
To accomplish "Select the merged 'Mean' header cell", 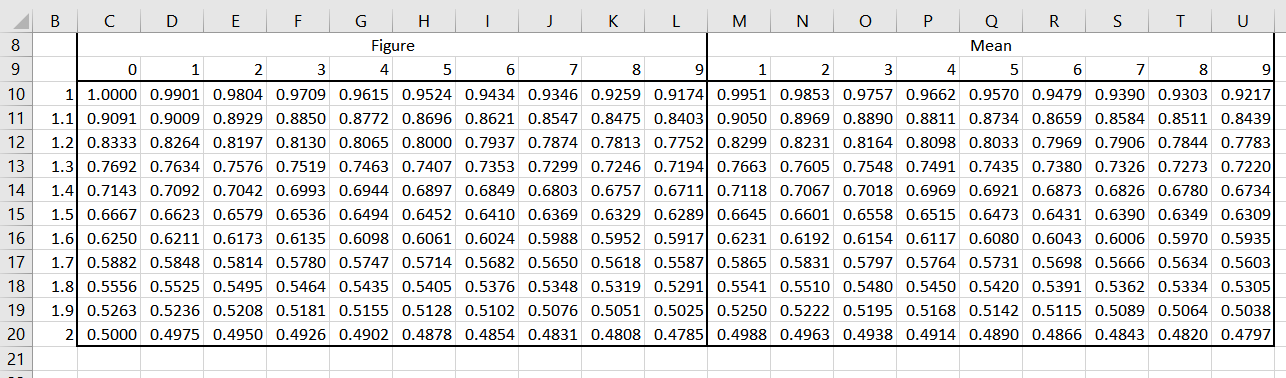I will click(x=990, y=46).
